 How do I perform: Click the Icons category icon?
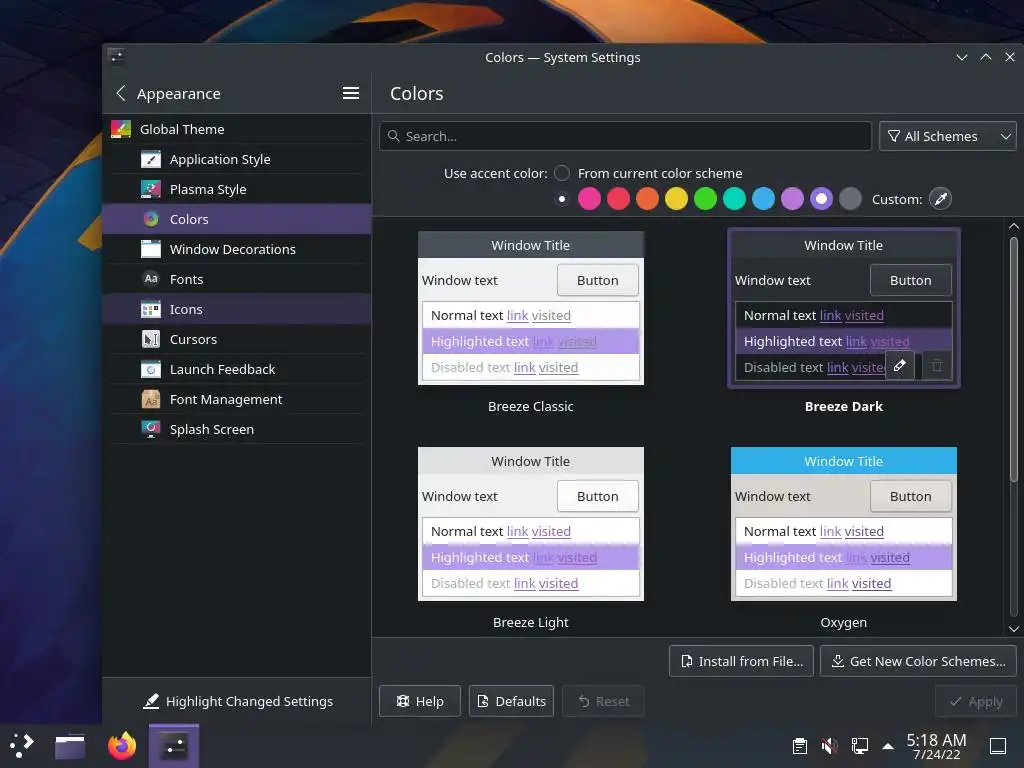pyautogui.click(x=151, y=310)
